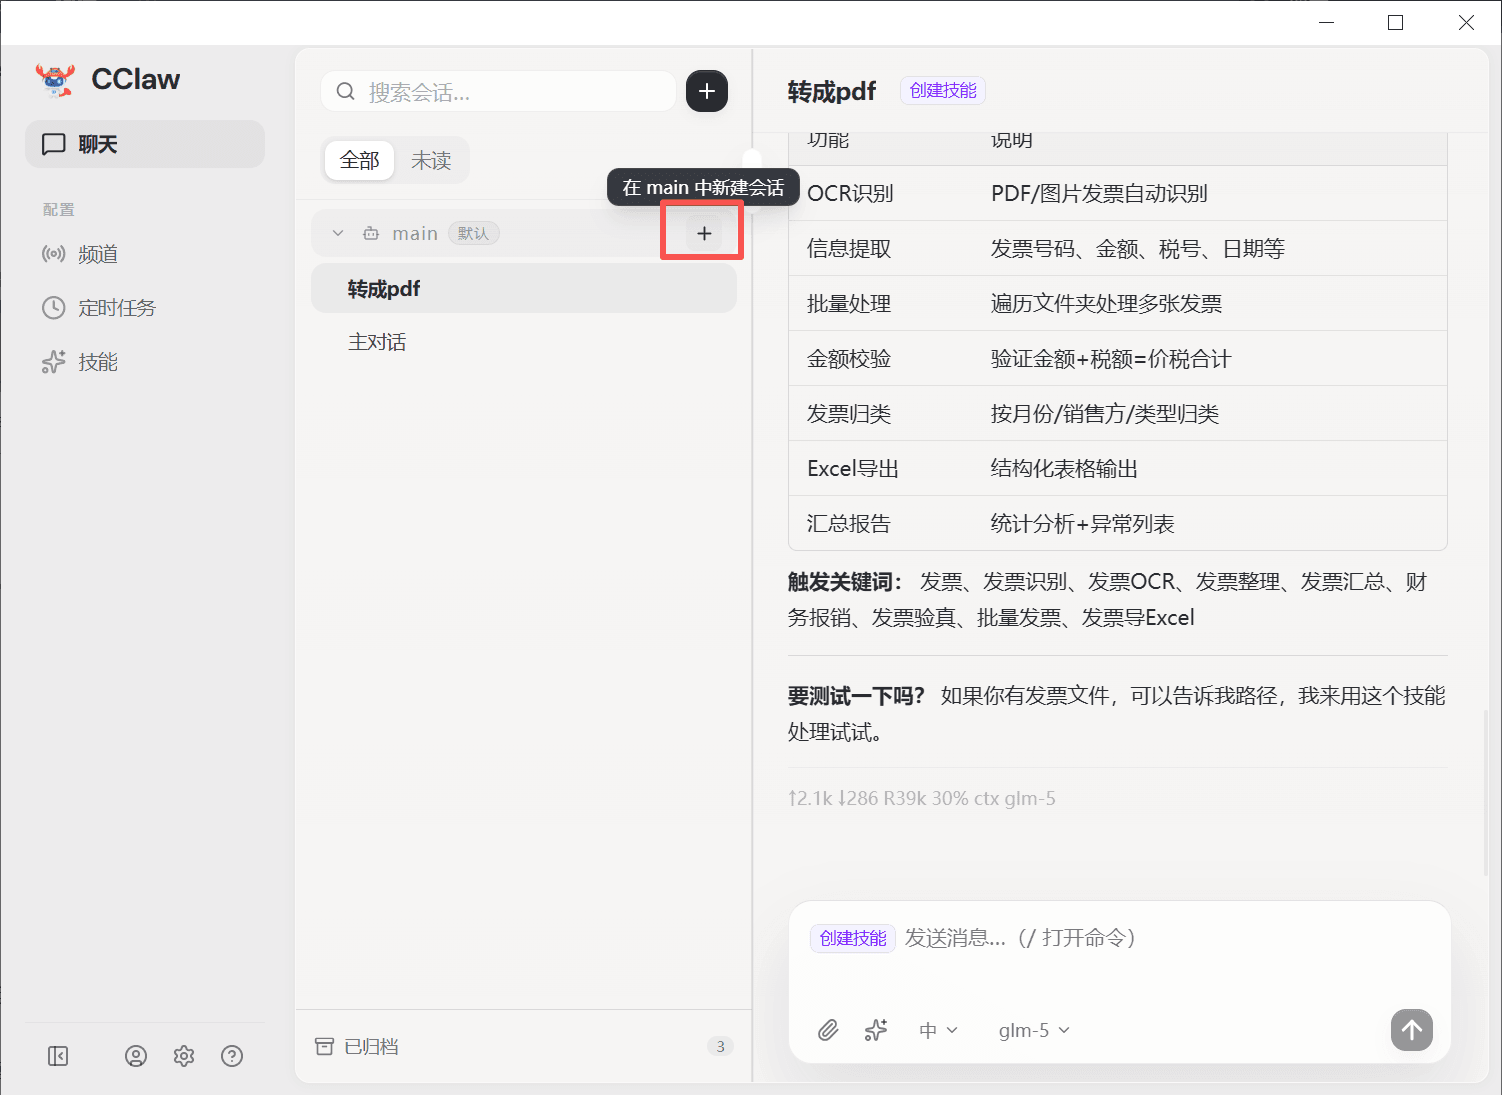The image size is (1502, 1095).
Task: Open 定时任务 via the clock icon
Action: [54, 307]
